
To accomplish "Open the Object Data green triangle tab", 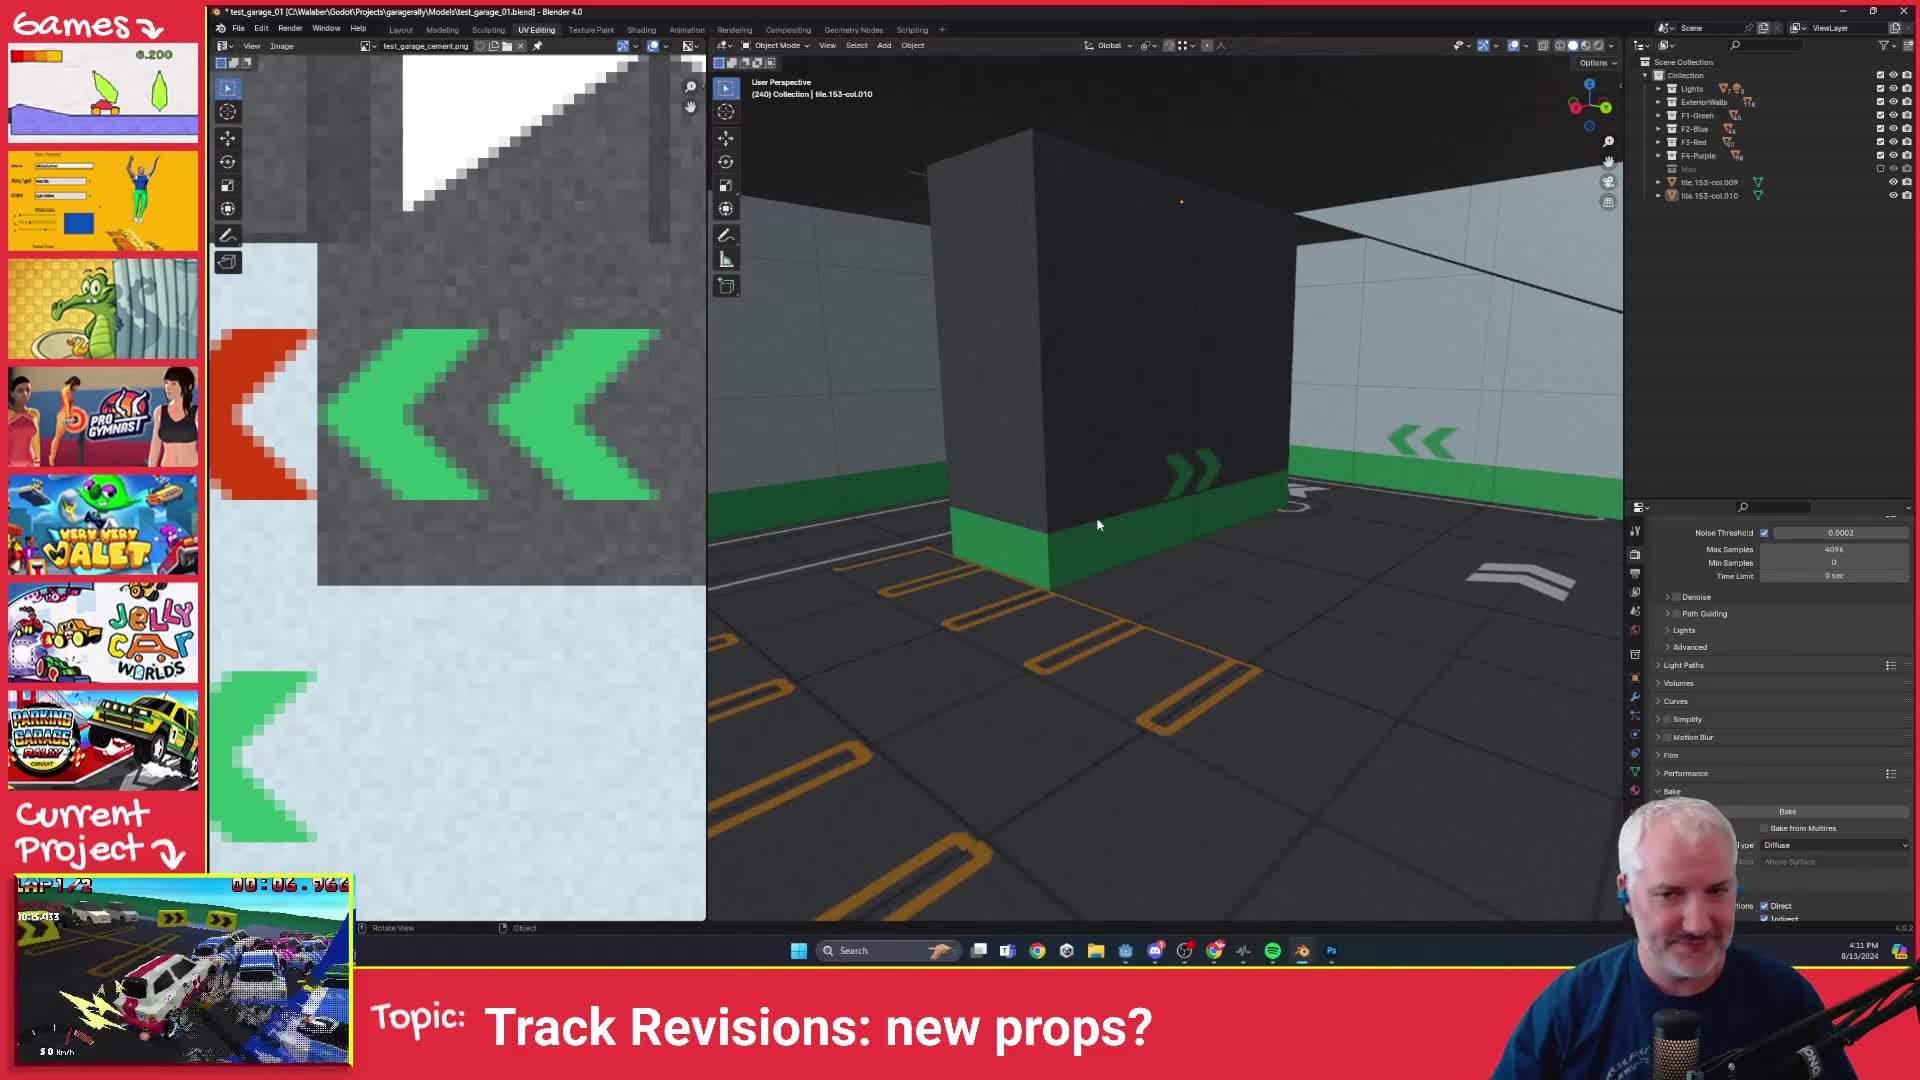I will tap(1635, 772).
